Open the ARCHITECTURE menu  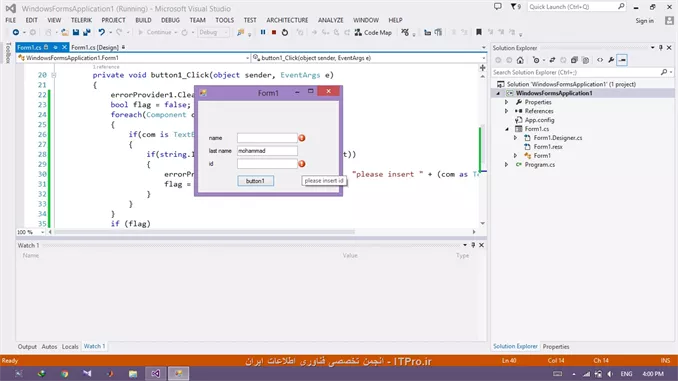287,20
